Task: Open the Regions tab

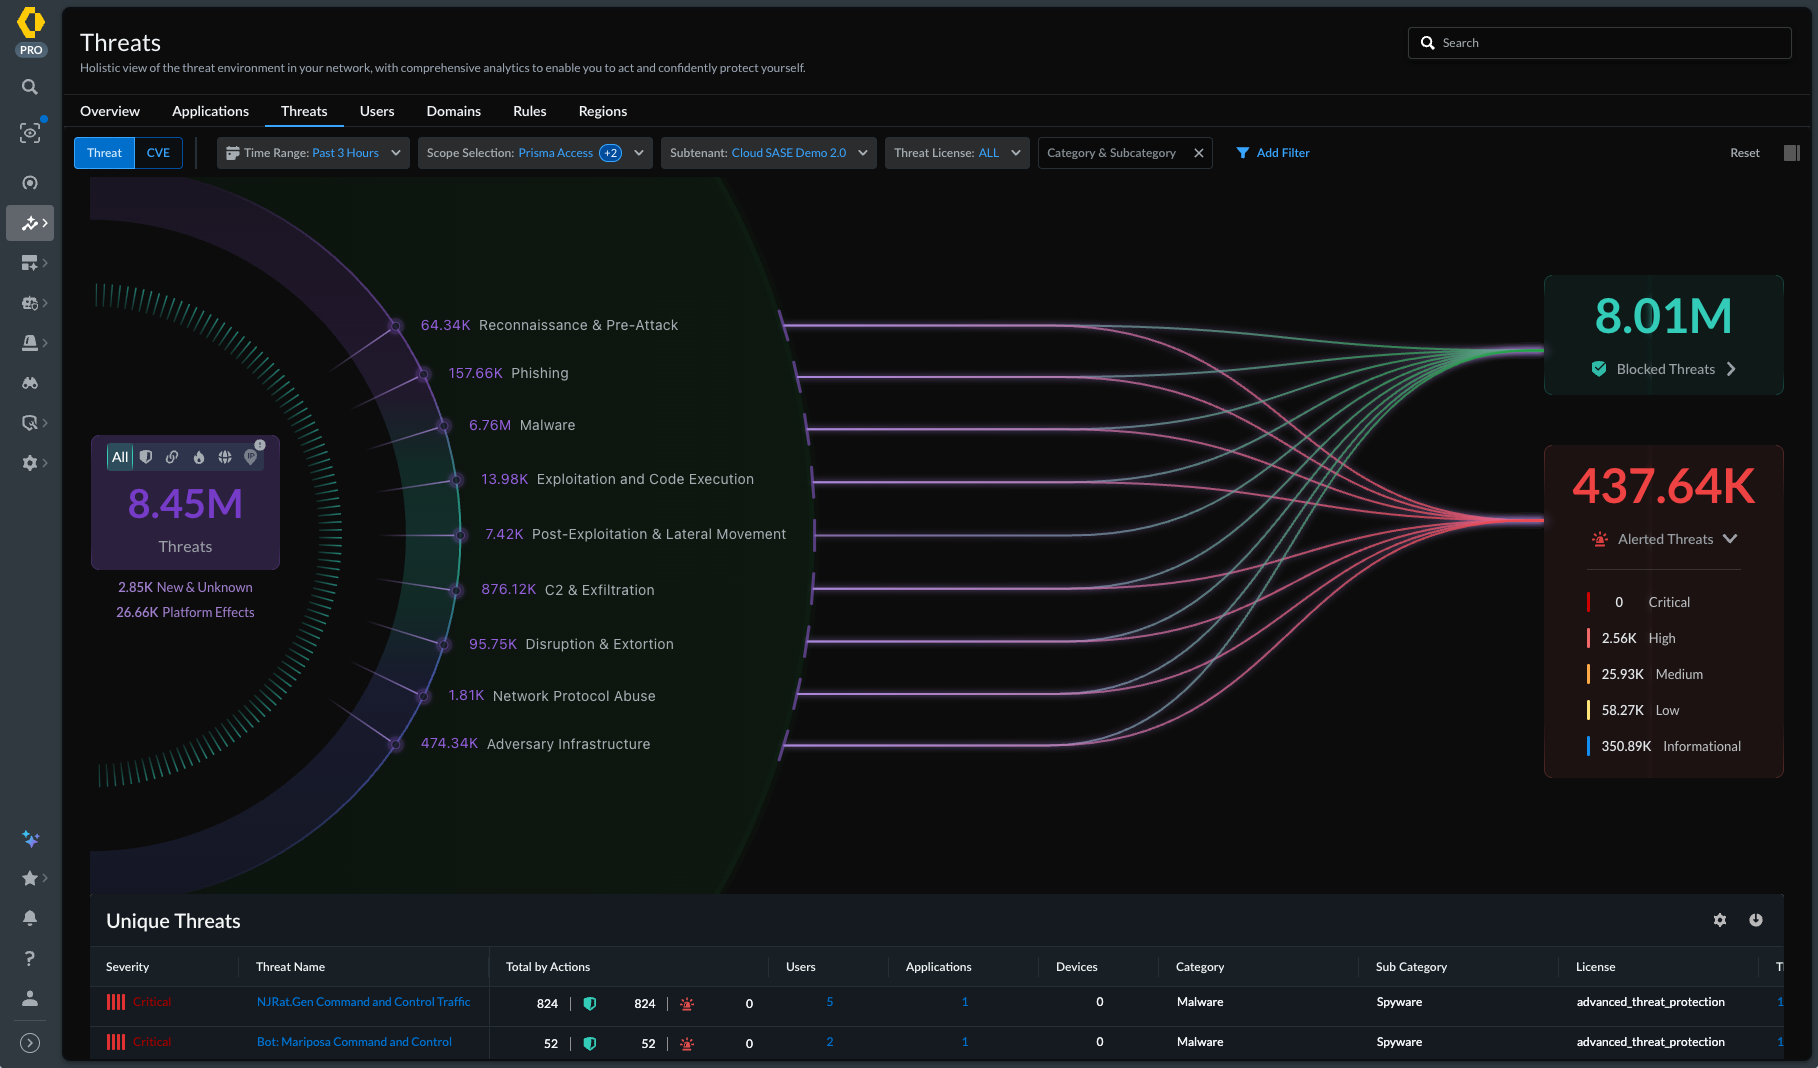Action: coord(603,111)
